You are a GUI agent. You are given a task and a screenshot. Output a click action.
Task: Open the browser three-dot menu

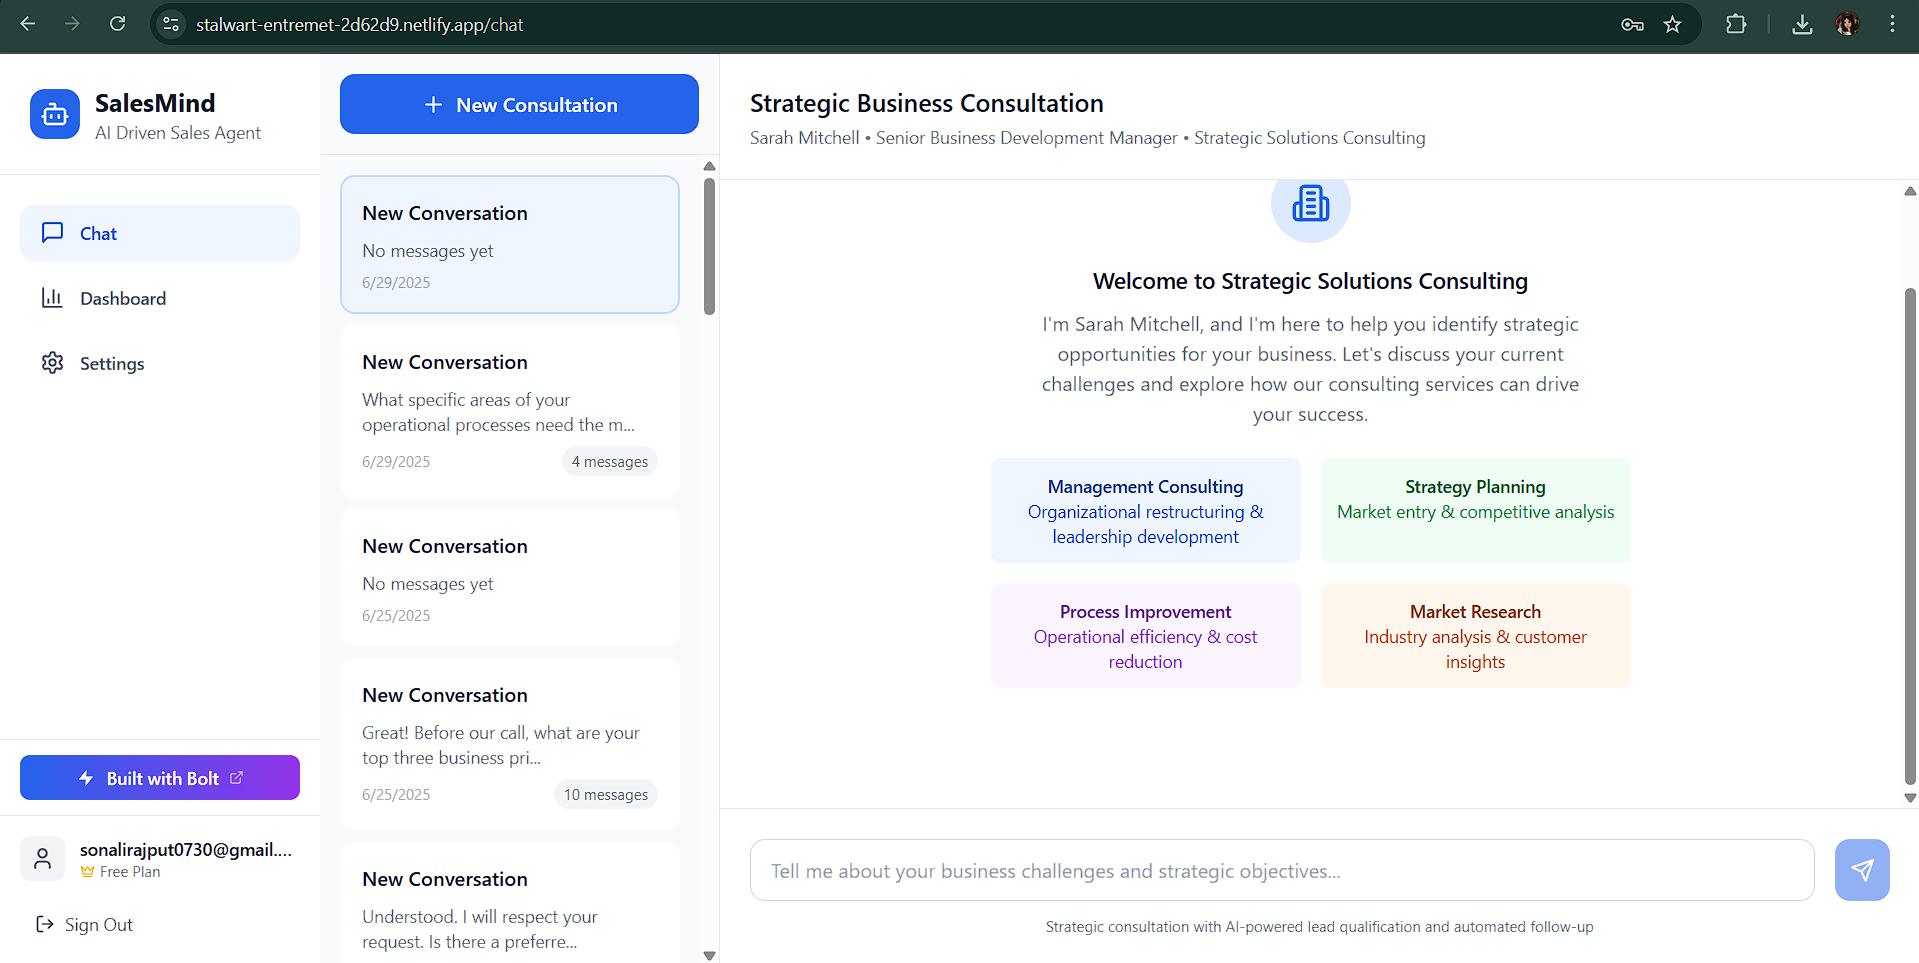coord(1892,24)
